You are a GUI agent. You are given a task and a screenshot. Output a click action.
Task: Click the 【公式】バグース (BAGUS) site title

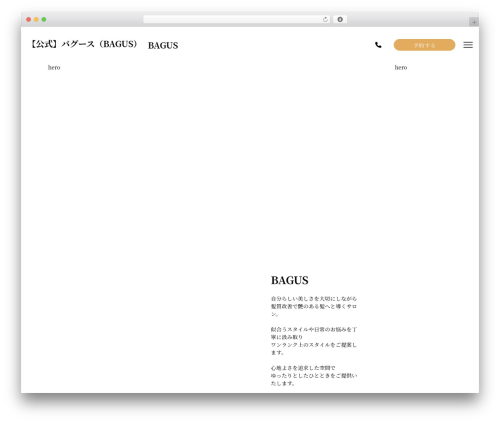(x=84, y=44)
